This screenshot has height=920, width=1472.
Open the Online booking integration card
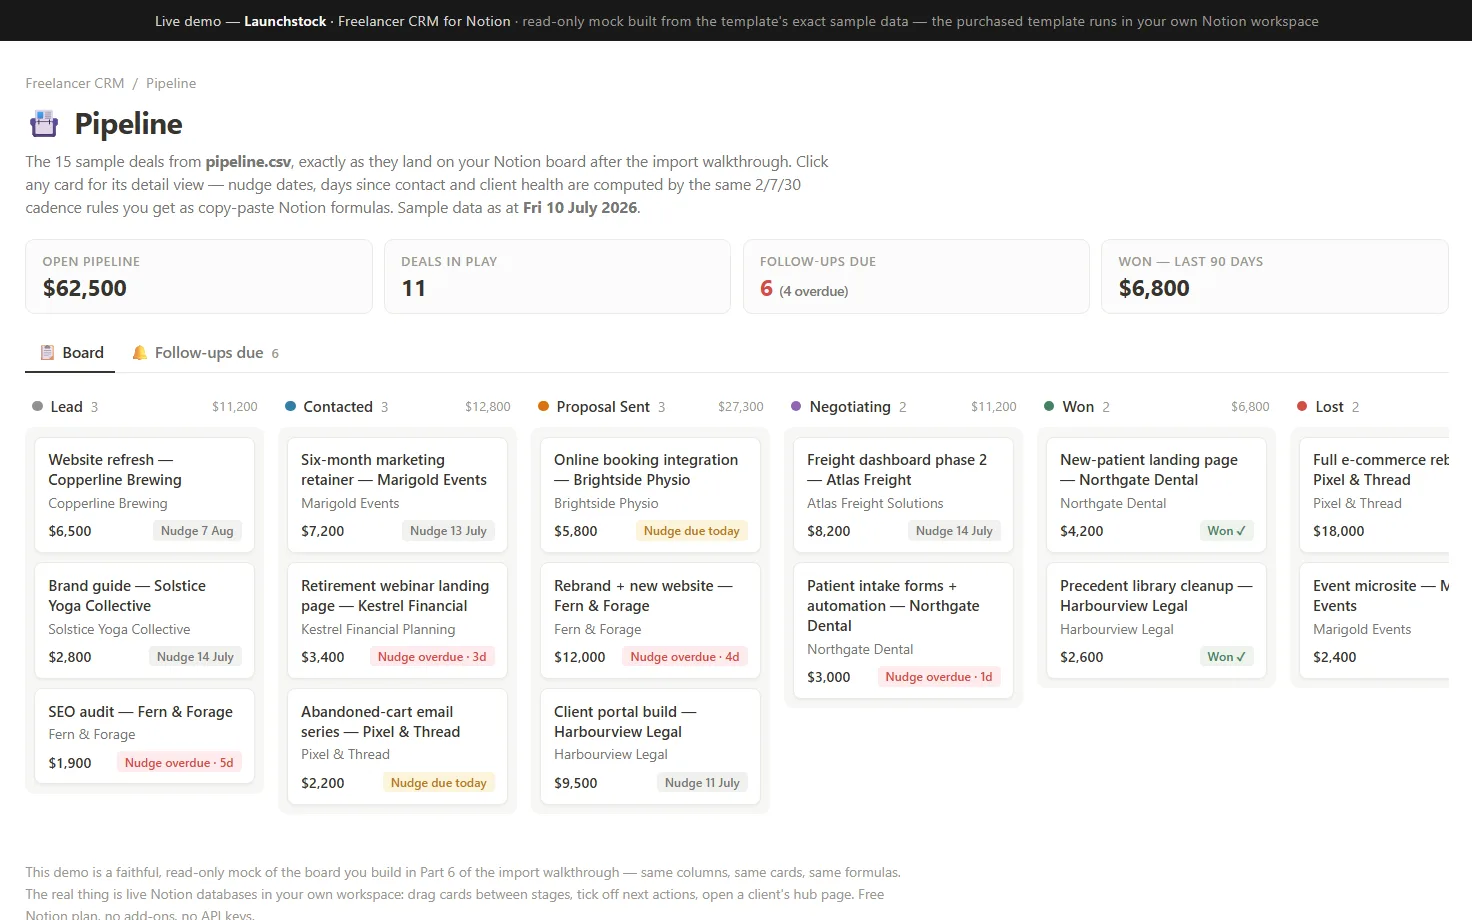[x=650, y=495]
